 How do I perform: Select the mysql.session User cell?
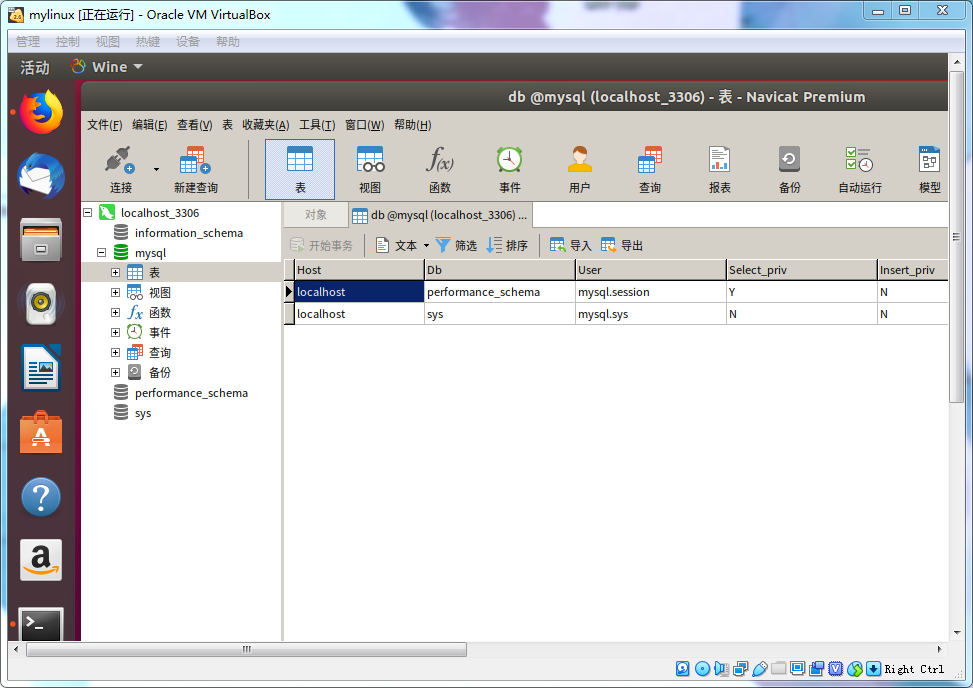point(651,292)
